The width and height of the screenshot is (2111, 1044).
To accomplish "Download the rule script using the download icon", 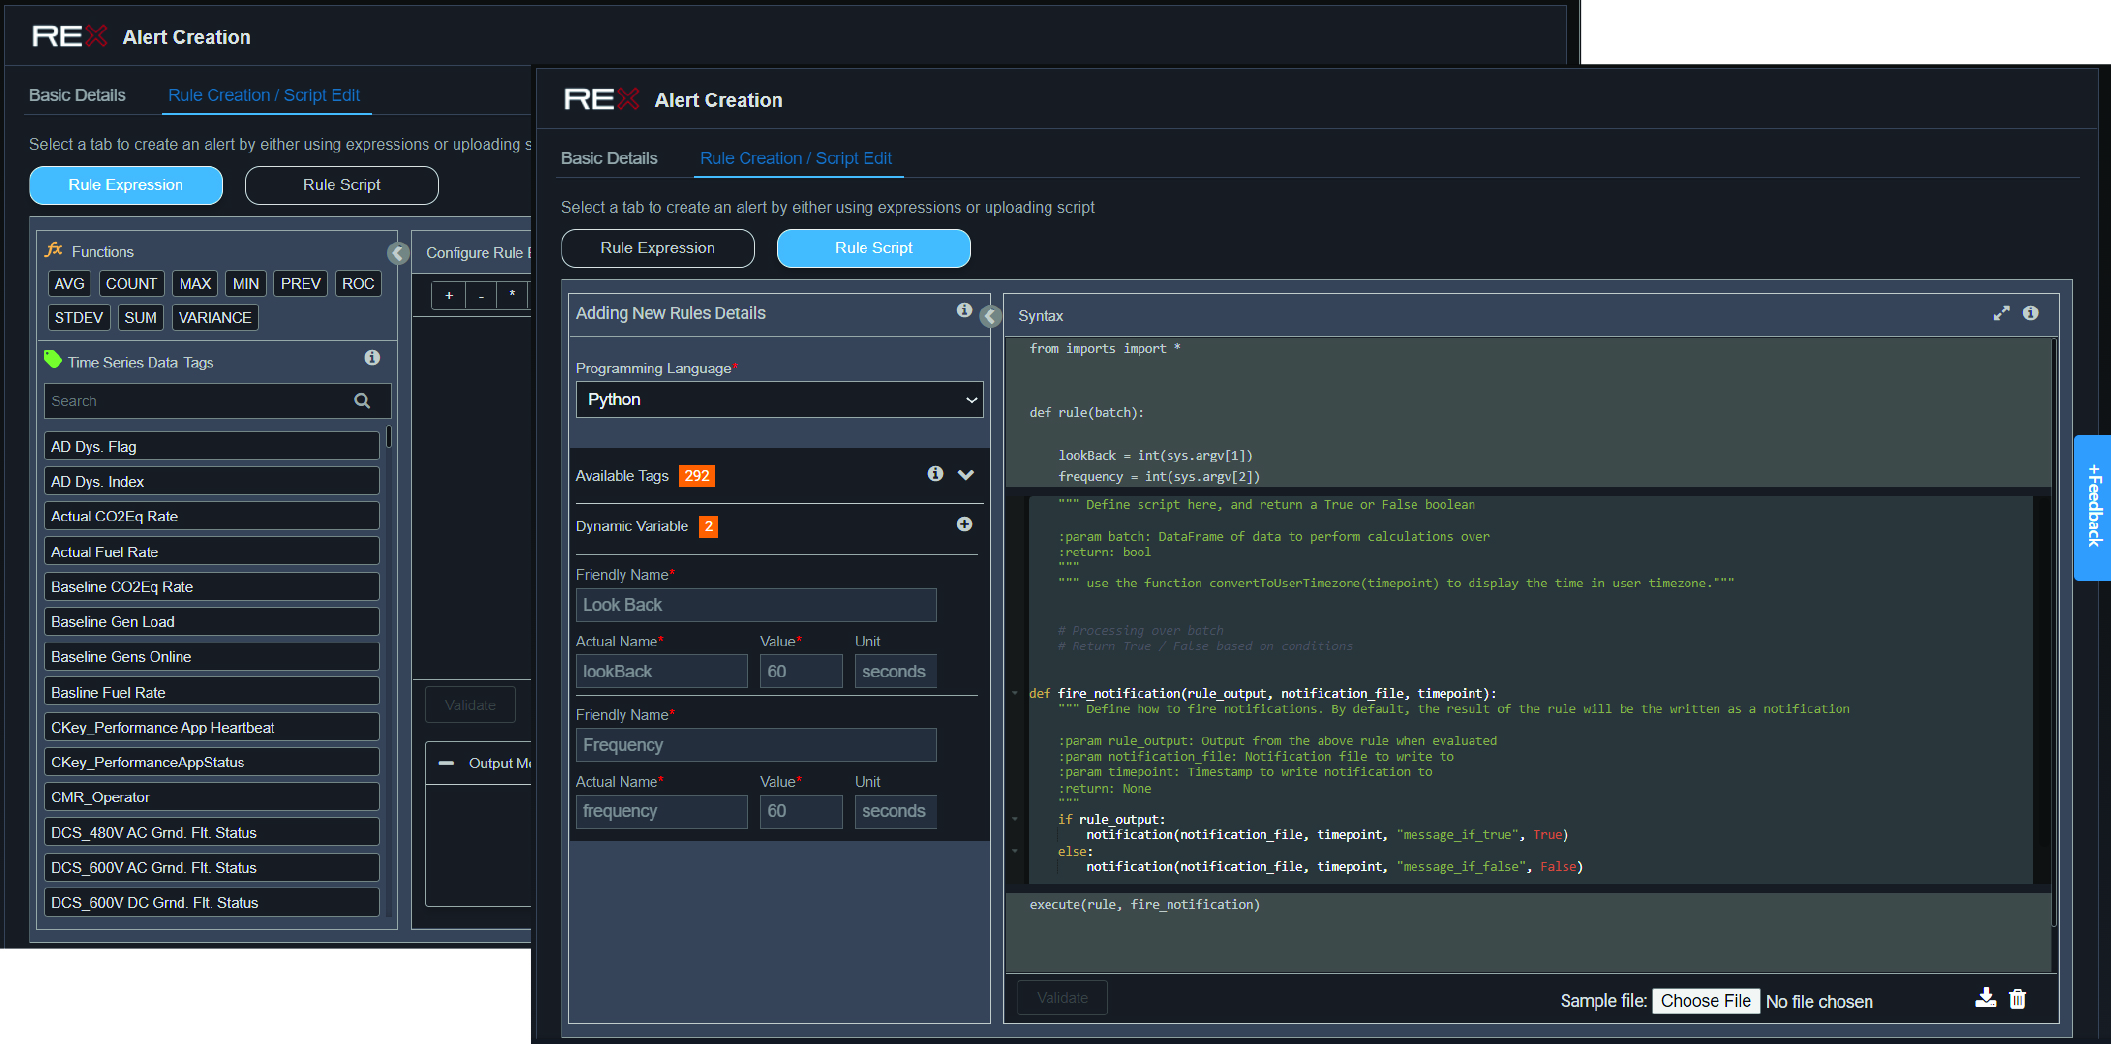I will coord(1985,998).
